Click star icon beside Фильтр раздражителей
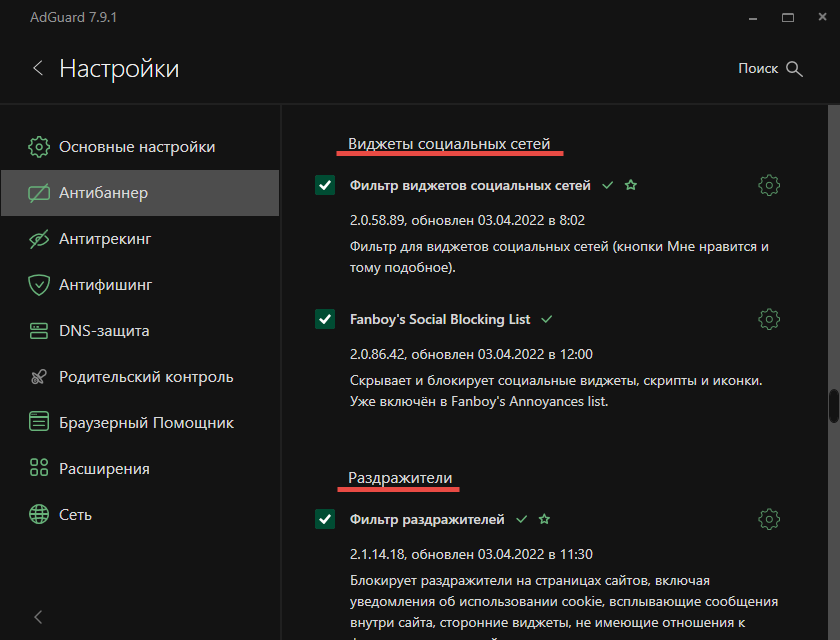Viewport: 840px width, 640px height. (x=544, y=519)
